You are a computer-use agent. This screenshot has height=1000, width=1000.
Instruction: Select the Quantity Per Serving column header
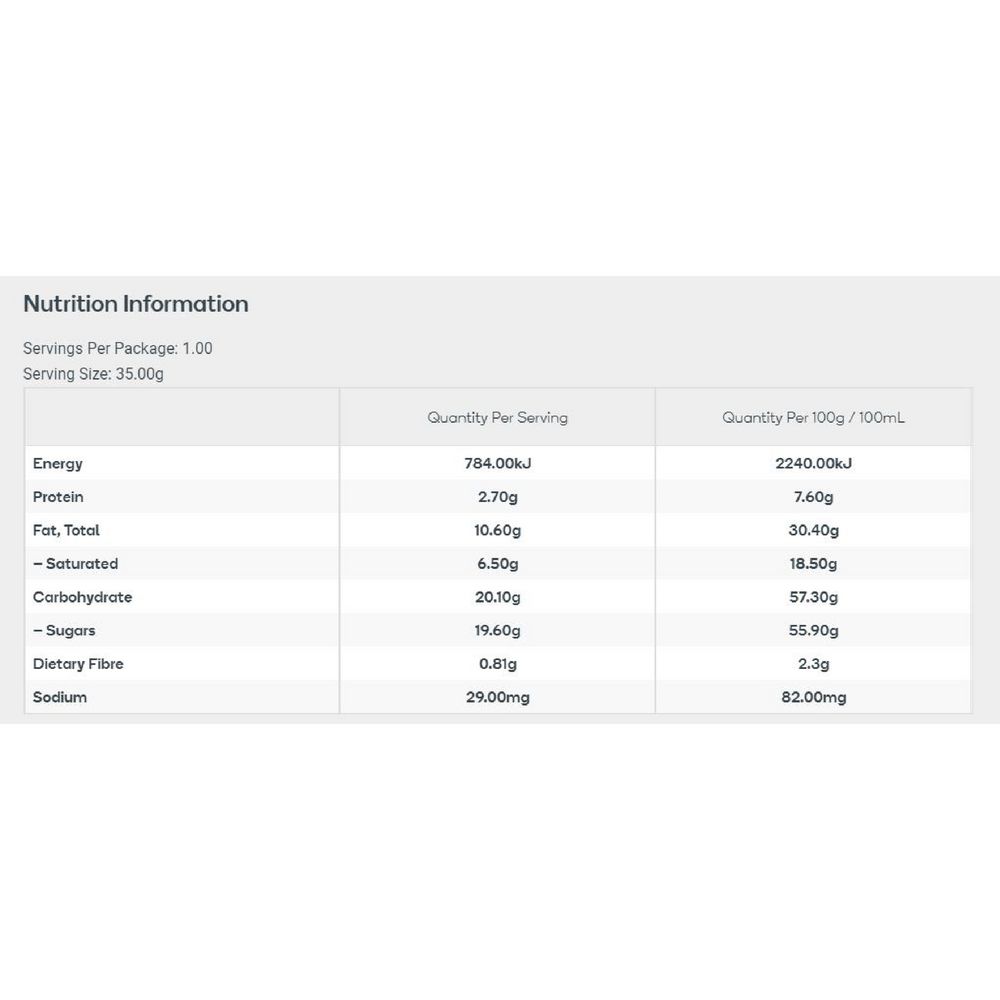[497, 417]
